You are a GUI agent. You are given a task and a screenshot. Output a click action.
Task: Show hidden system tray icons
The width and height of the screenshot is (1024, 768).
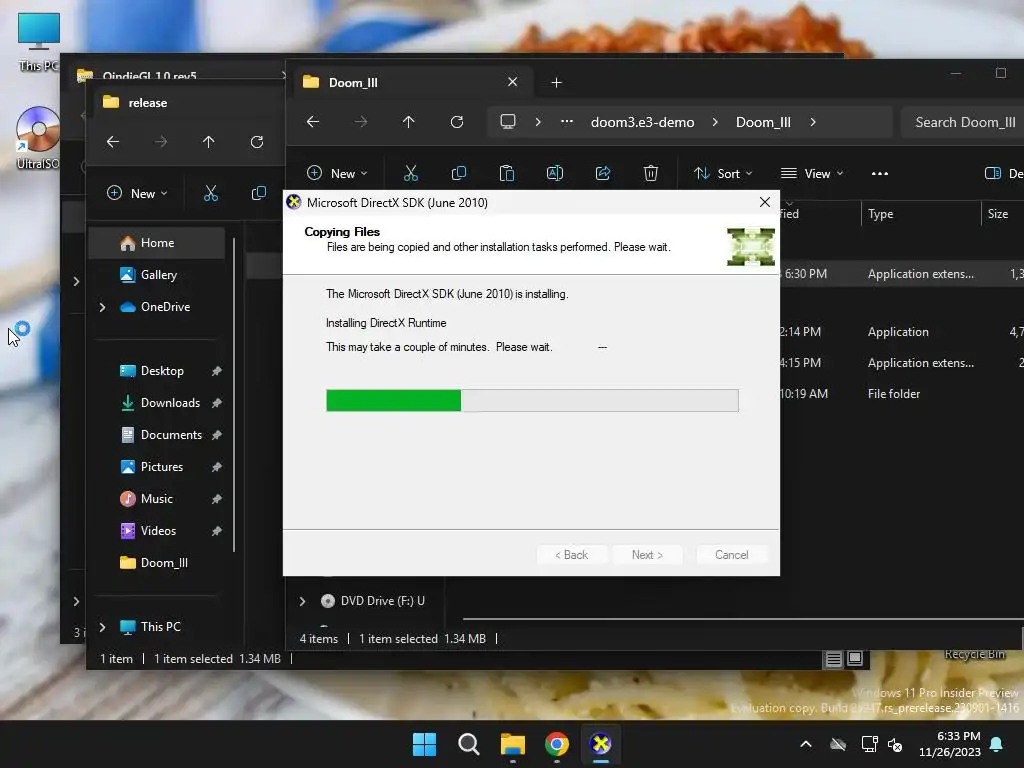pyautogui.click(x=806, y=744)
